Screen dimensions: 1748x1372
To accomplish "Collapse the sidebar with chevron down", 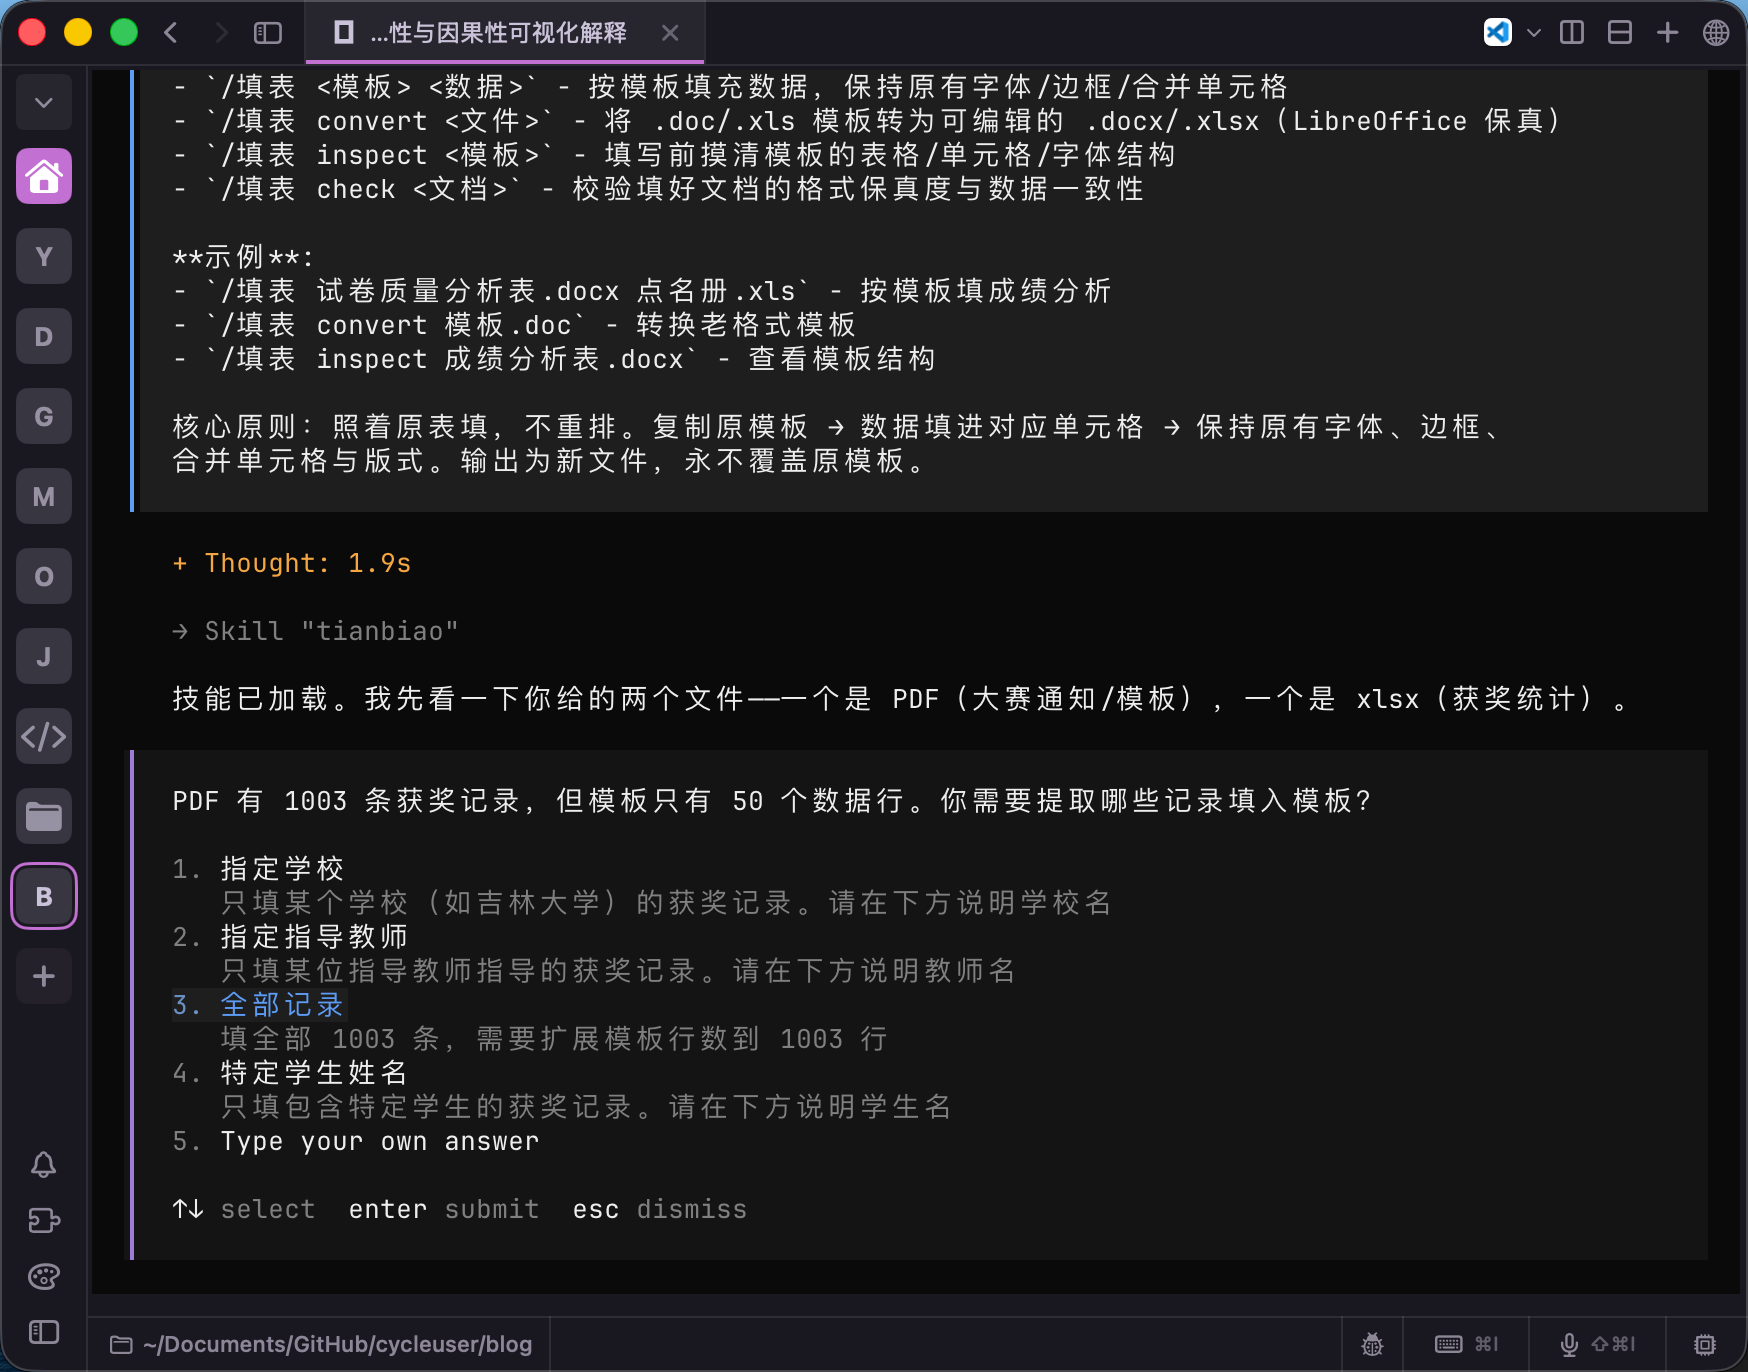I will coord(44,102).
